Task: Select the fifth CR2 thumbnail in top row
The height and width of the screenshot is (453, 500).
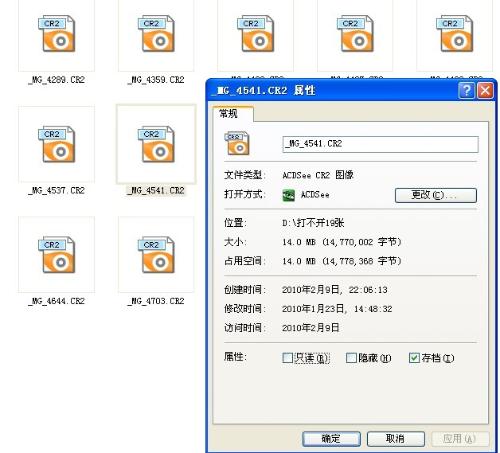Action: tap(455, 33)
